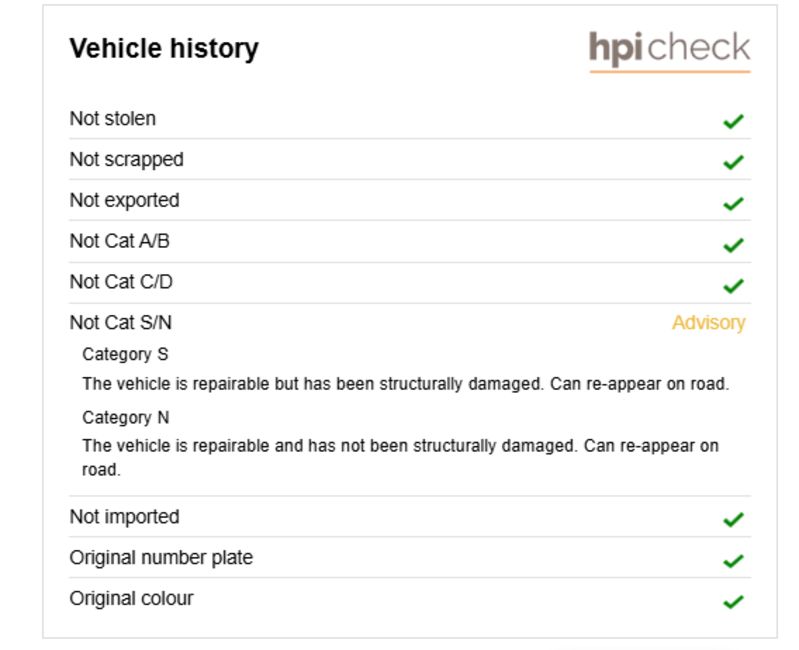The width and height of the screenshot is (799, 650).
Task: Click the green checkmark beside Not stolen
Action: 733,121
